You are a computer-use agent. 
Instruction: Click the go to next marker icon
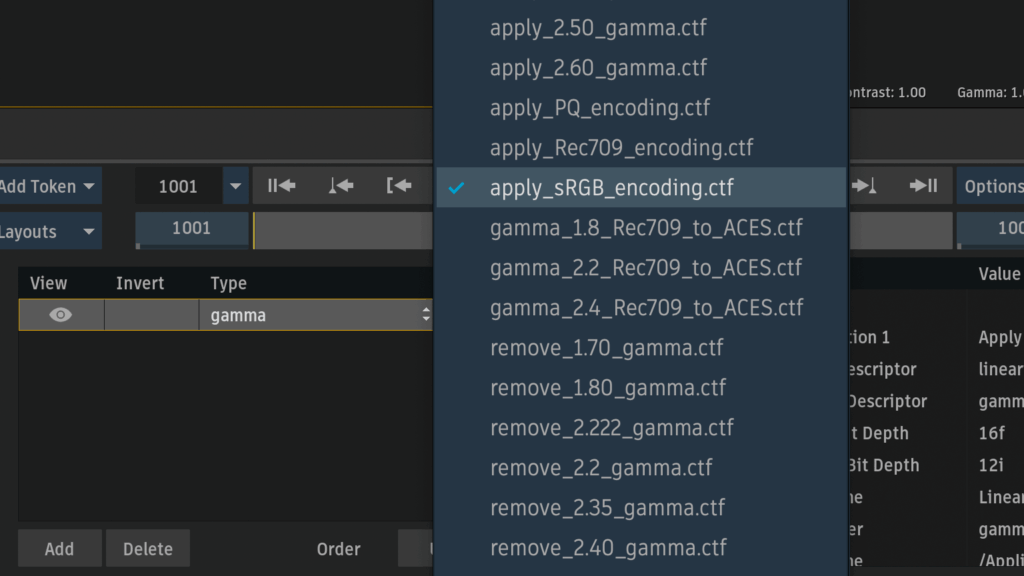pos(865,186)
